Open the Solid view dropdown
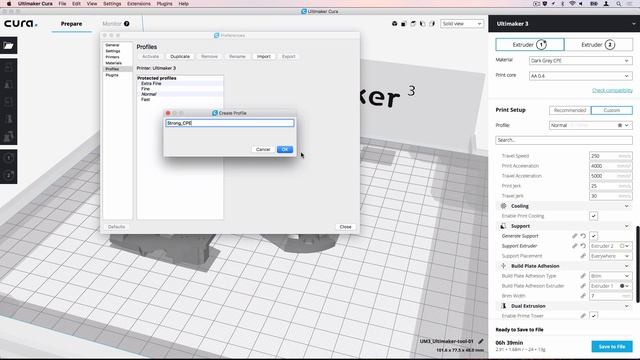640x360 pixels. (x=462, y=24)
